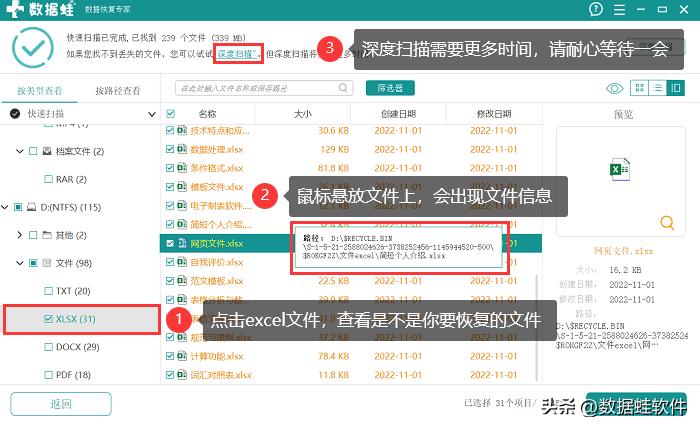Click the search magnifier in search box
This screenshot has width=700, height=428.
tap(342, 88)
